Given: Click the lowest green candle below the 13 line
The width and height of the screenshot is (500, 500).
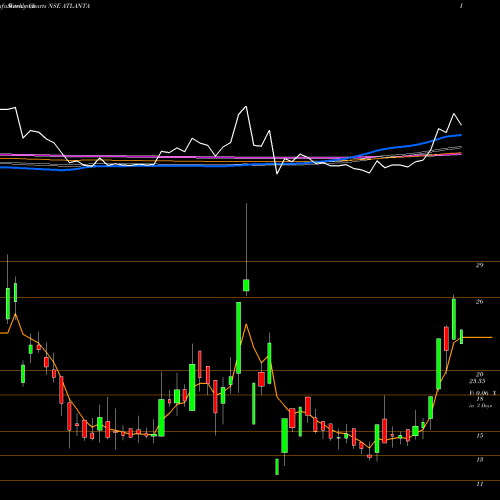Looking at the screenshot, I should point(277,467).
